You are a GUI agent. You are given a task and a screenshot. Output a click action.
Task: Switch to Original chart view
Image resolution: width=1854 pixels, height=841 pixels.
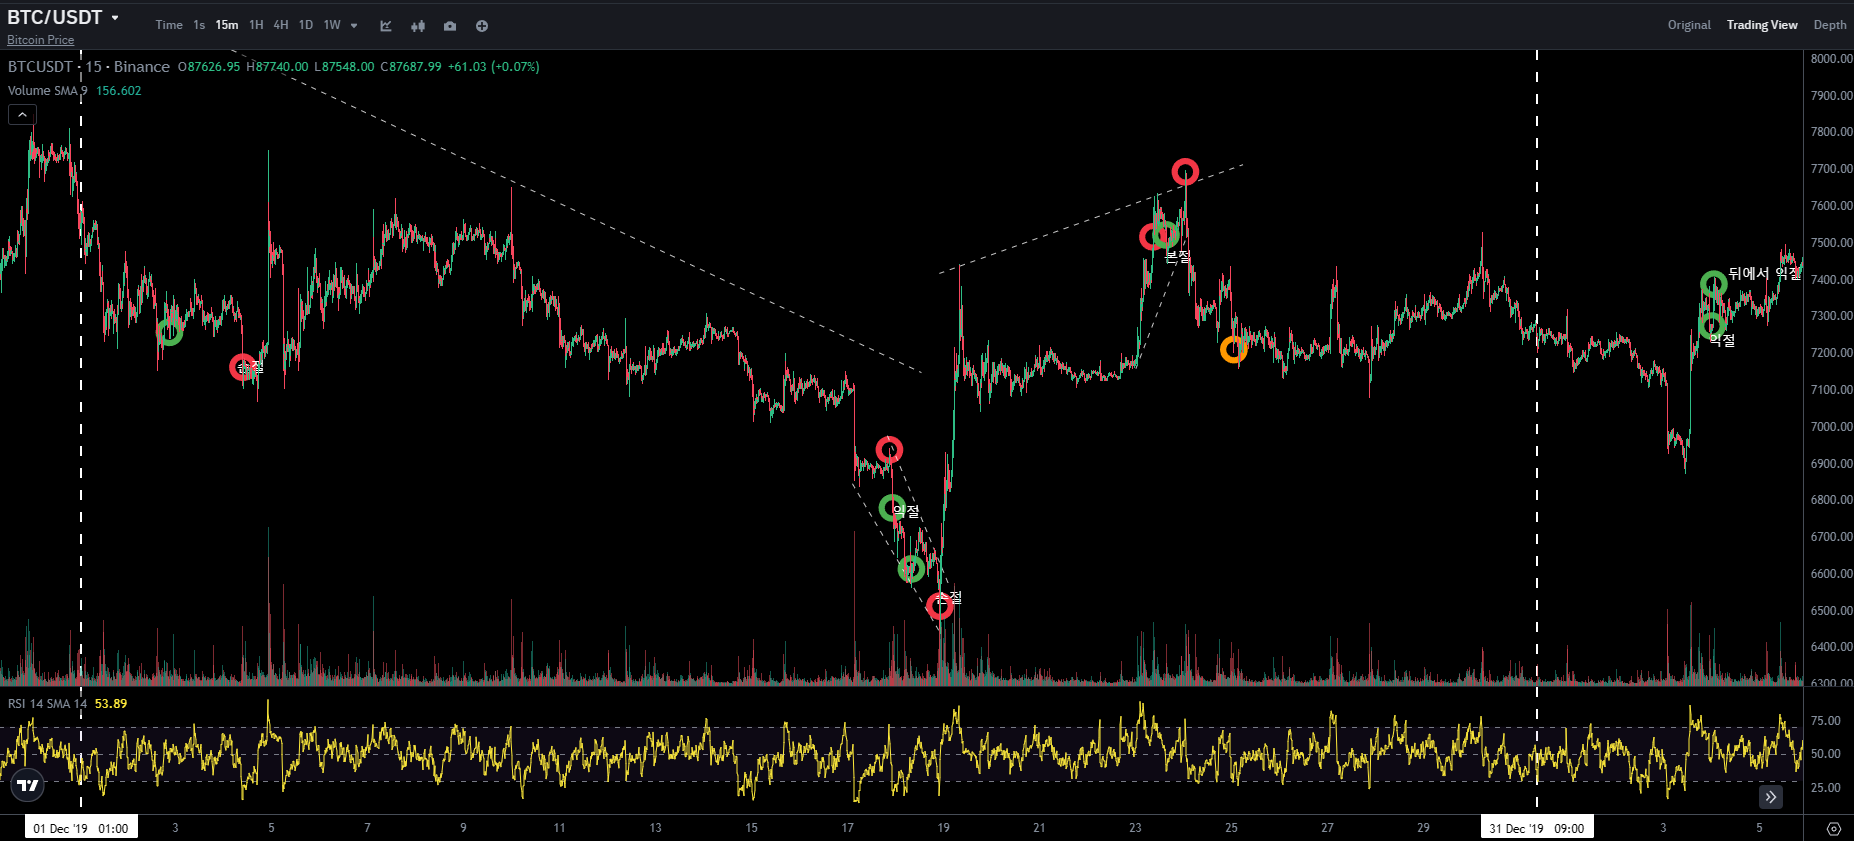coord(1689,25)
